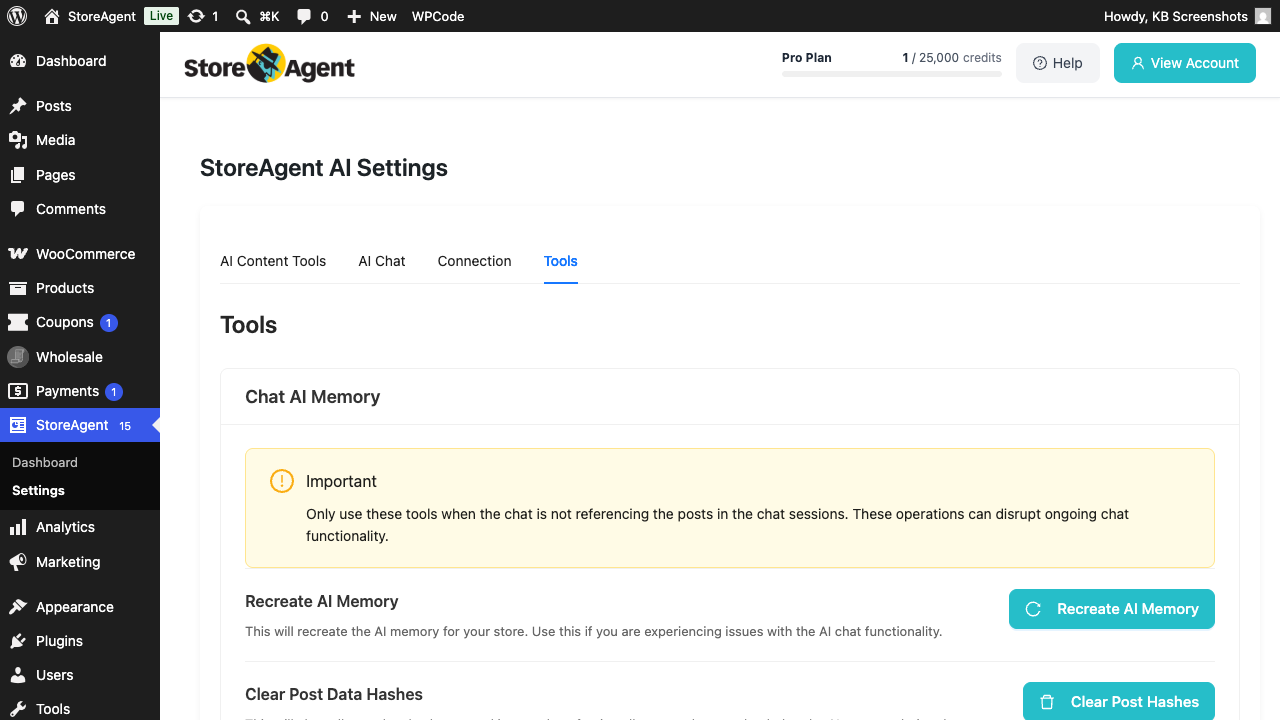This screenshot has height=720, width=1280.
Task: Click the user avatar in admin bar
Action: (1263, 16)
